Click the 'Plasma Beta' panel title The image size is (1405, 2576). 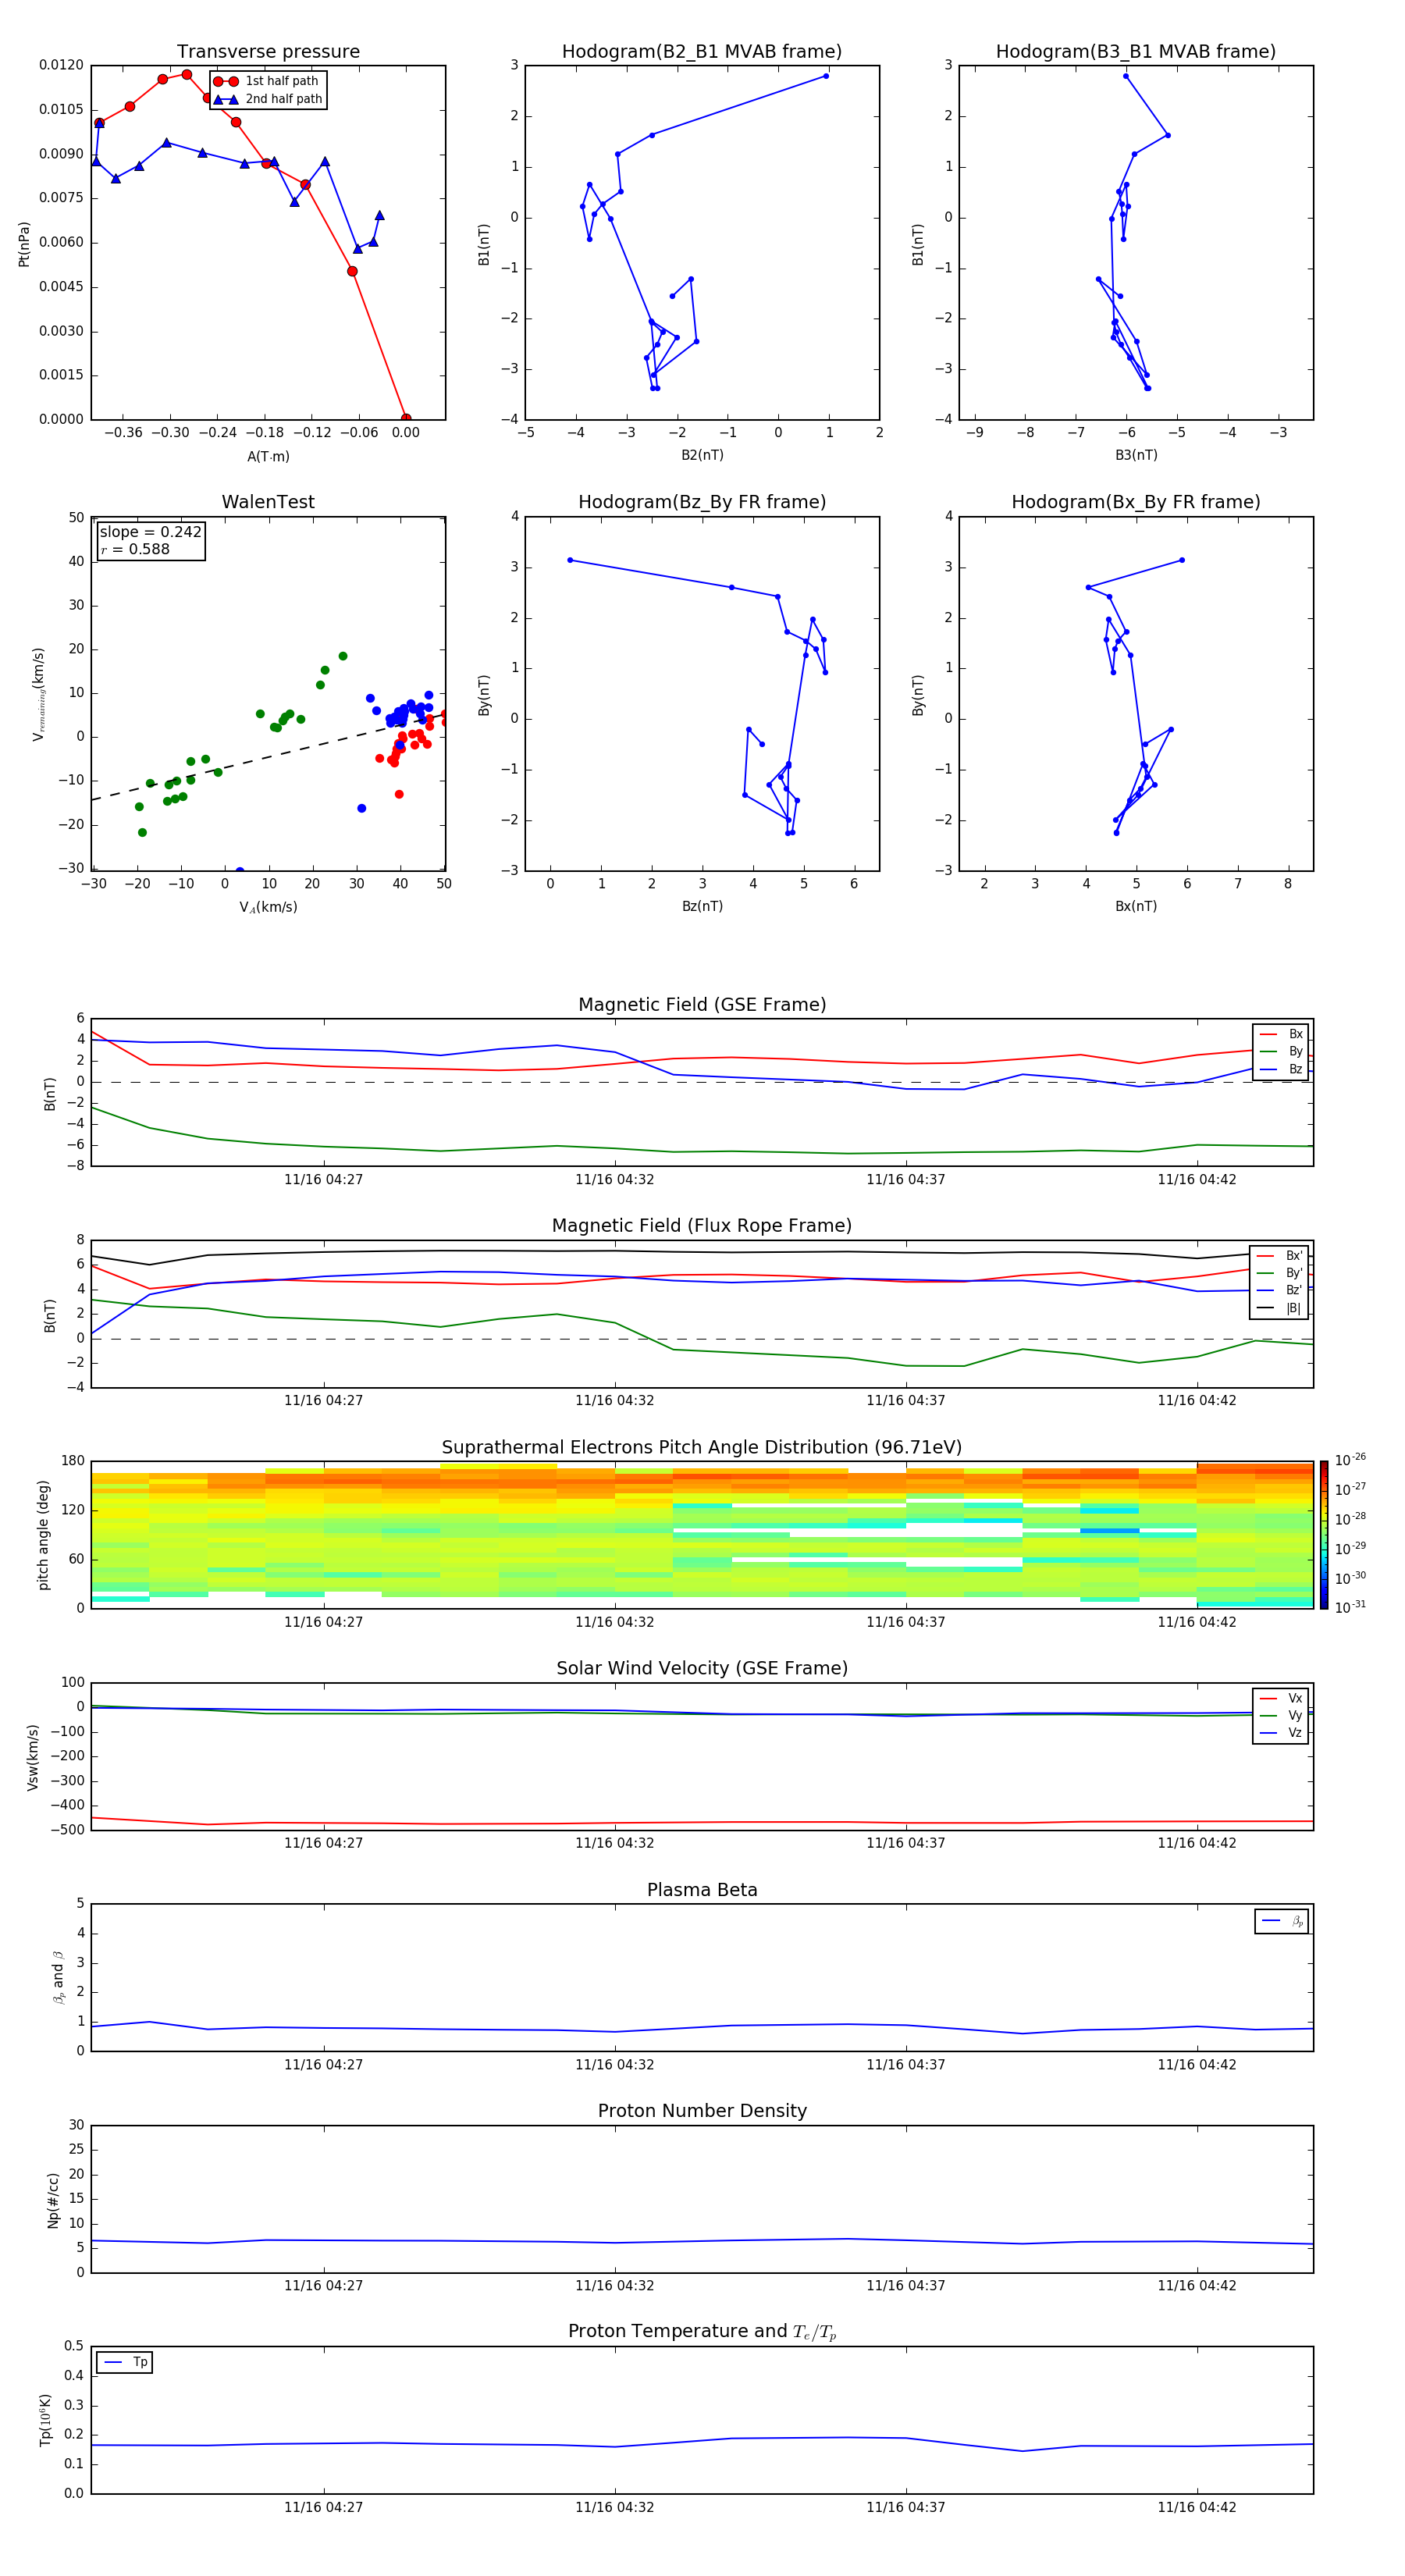702,1890
